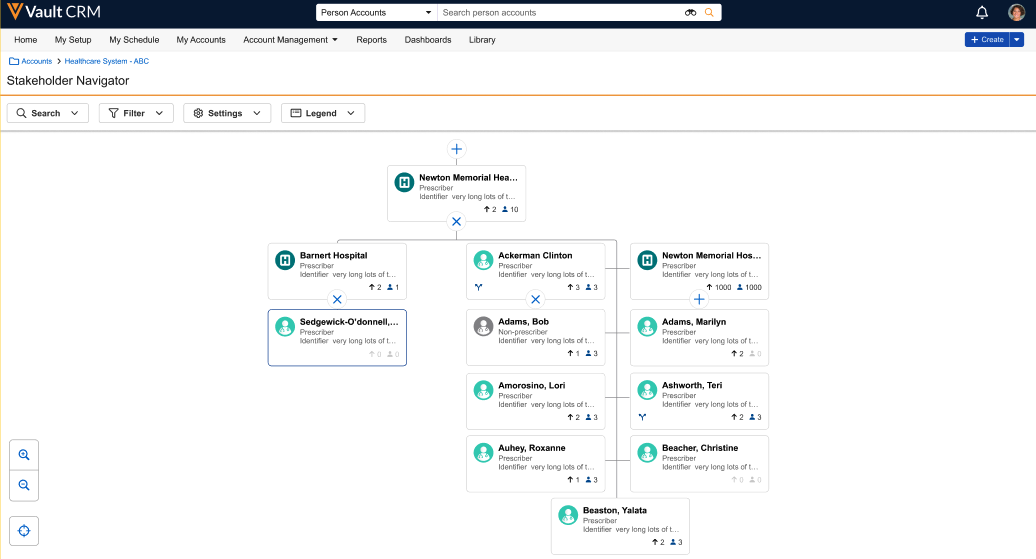This screenshot has height=559, width=1036.
Task: Collapse children under Barnert Hospital node
Action: tap(337, 299)
